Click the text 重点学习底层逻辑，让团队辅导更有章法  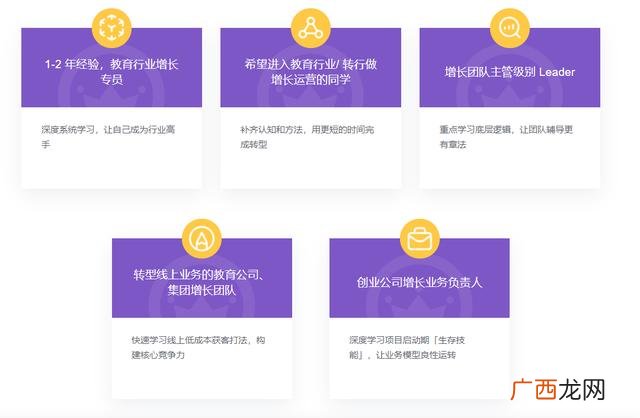coord(506,137)
